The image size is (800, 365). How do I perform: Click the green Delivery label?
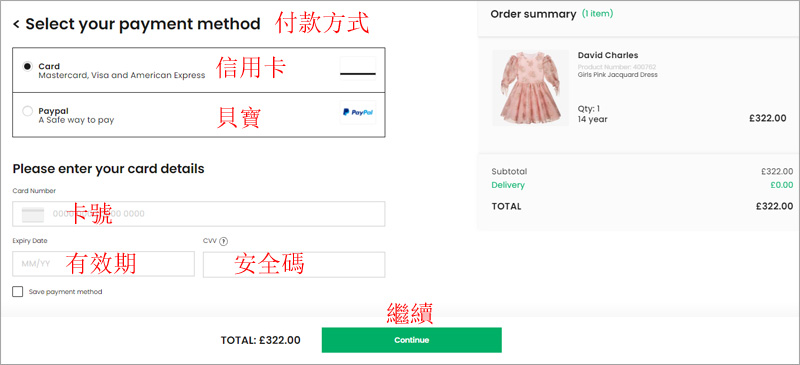pyautogui.click(x=508, y=185)
